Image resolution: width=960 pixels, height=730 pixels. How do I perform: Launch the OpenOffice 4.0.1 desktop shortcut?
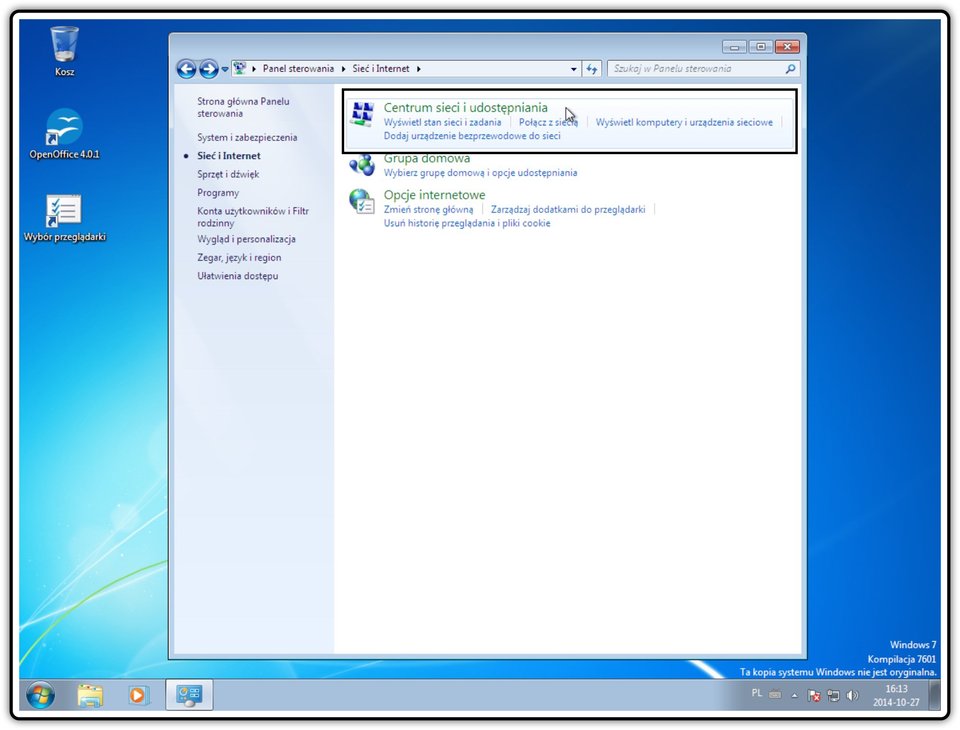[x=64, y=134]
